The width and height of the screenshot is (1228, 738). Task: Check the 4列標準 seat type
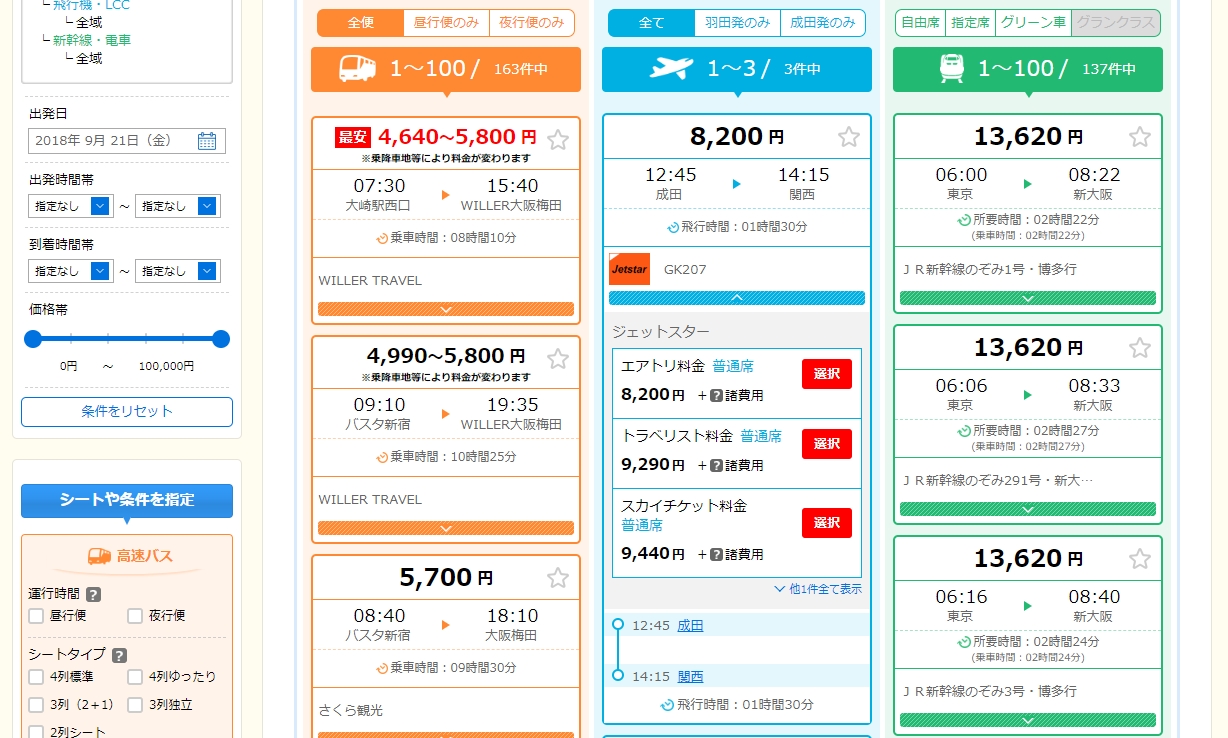click(x=37, y=677)
